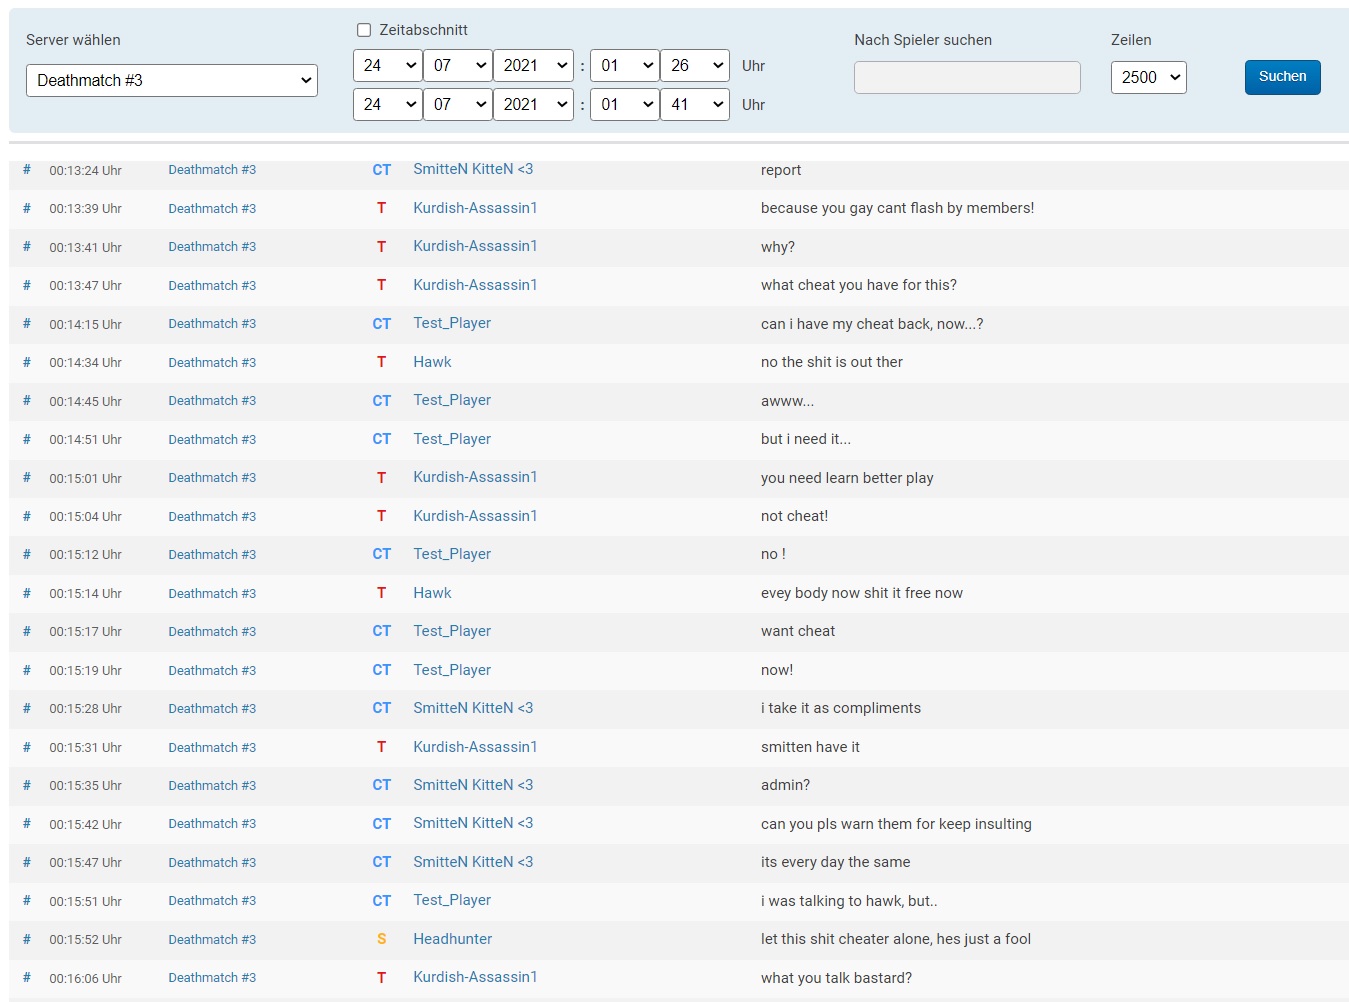
Task: Expand the end minute dropdown showing 41
Action: tap(694, 105)
